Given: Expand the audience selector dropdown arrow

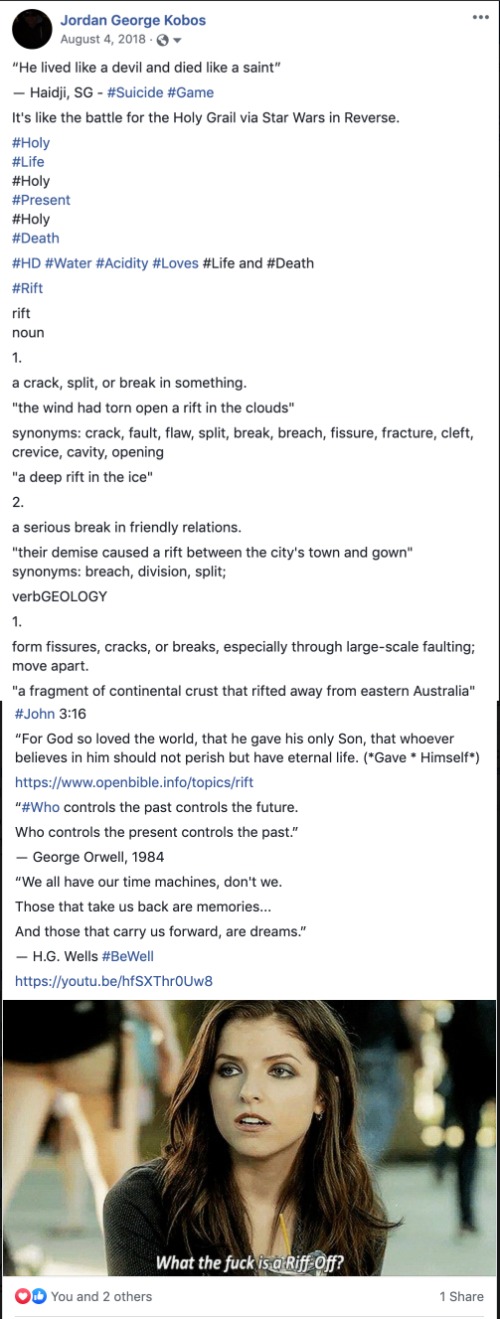Looking at the screenshot, I should pyautogui.click(x=177, y=40).
